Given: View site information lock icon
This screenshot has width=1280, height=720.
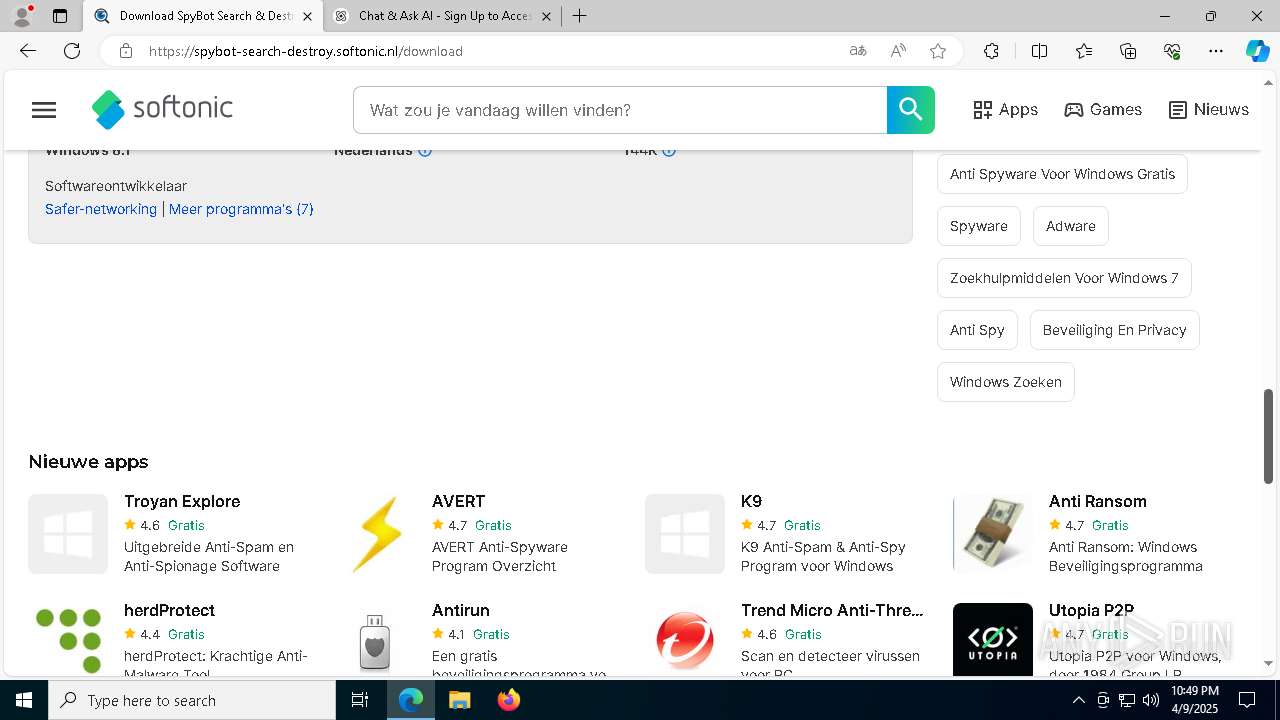Looking at the screenshot, I should tap(126, 51).
